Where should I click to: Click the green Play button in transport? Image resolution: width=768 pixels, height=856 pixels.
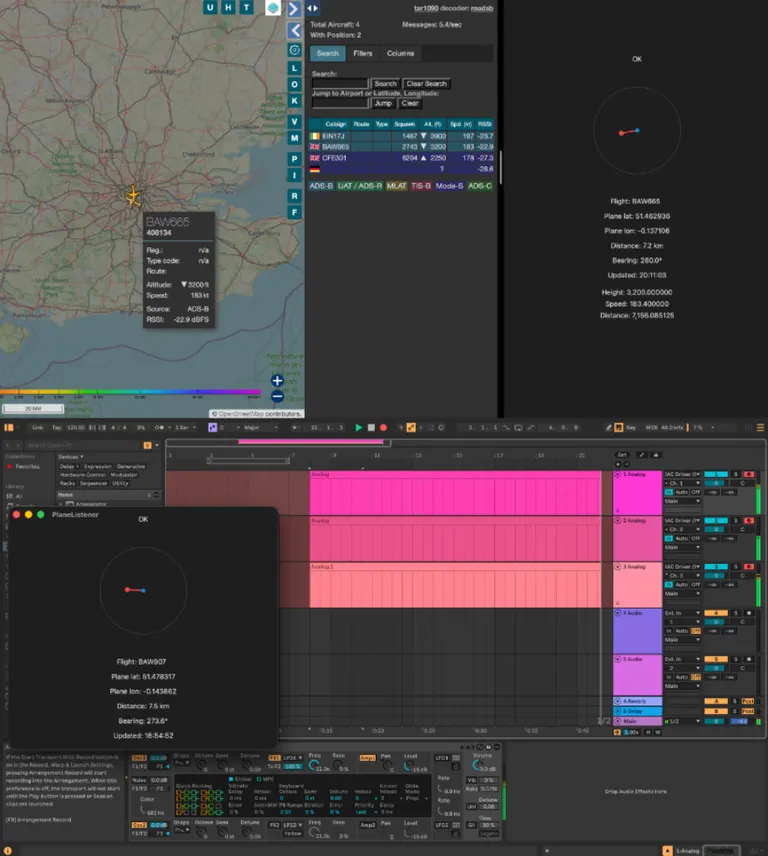pos(359,427)
